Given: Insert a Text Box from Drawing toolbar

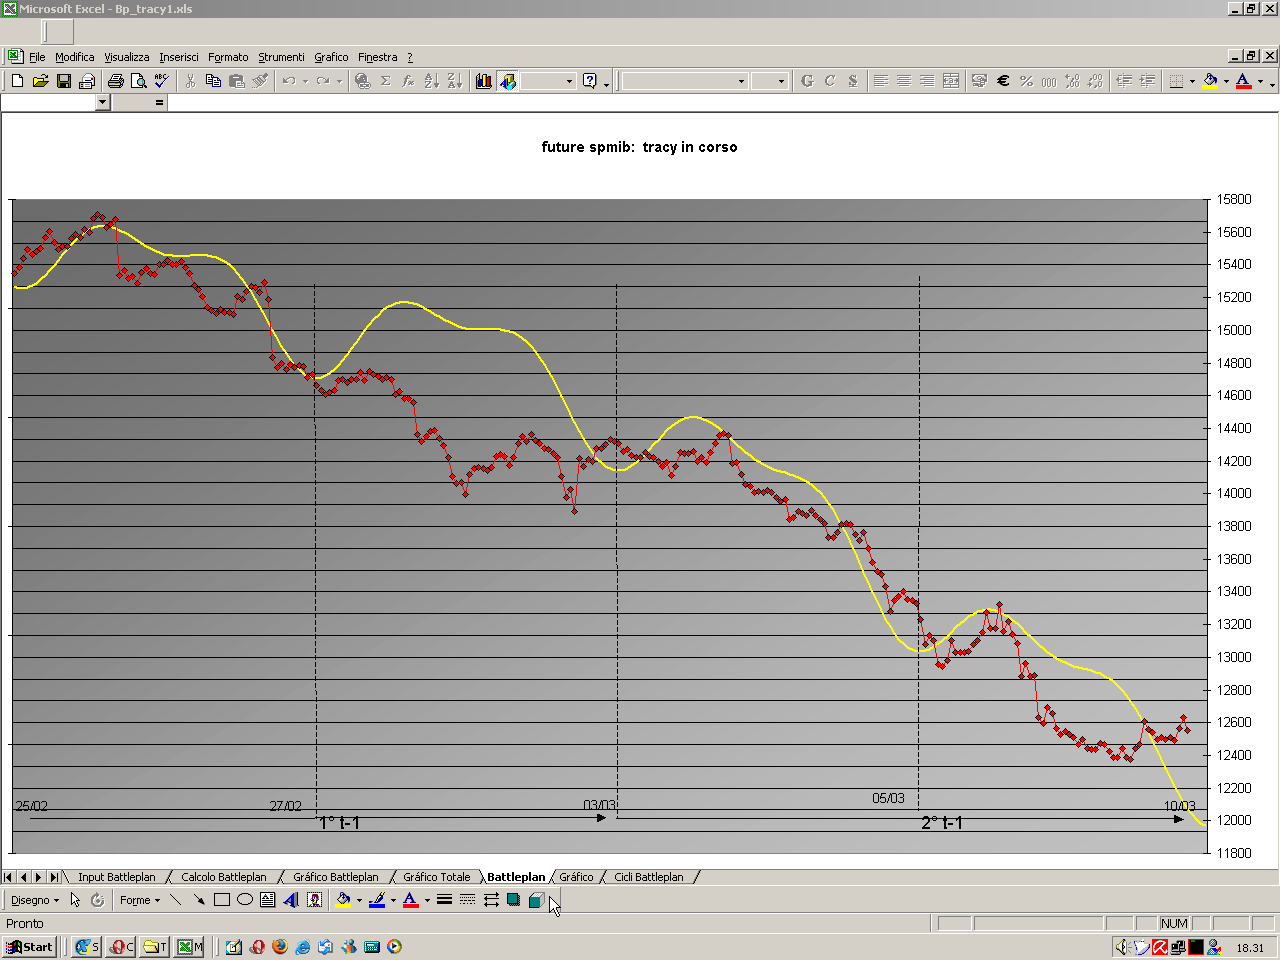Looking at the screenshot, I should point(268,900).
